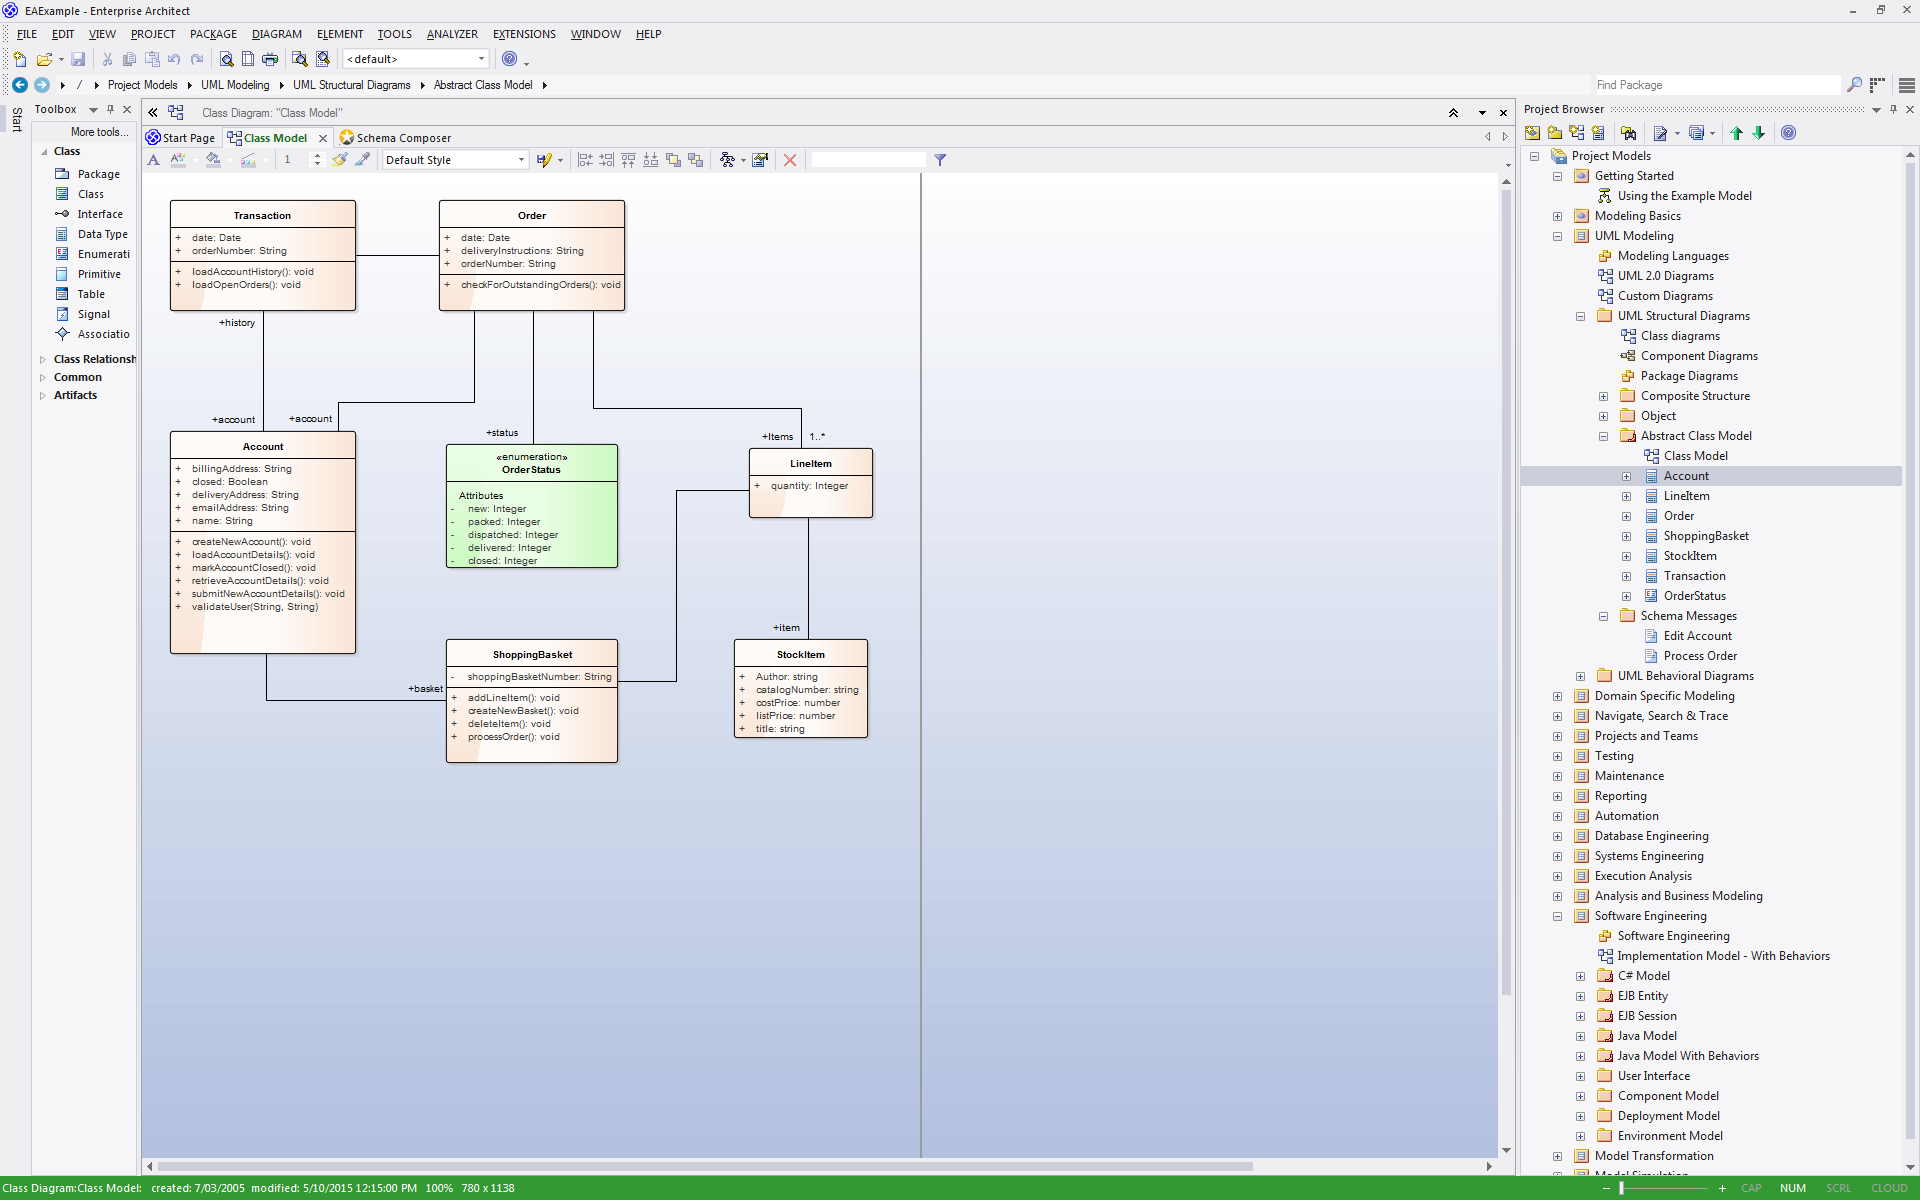Click the filter funnel icon in diagram toolbar
The image size is (1920, 1200).
point(940,160)
